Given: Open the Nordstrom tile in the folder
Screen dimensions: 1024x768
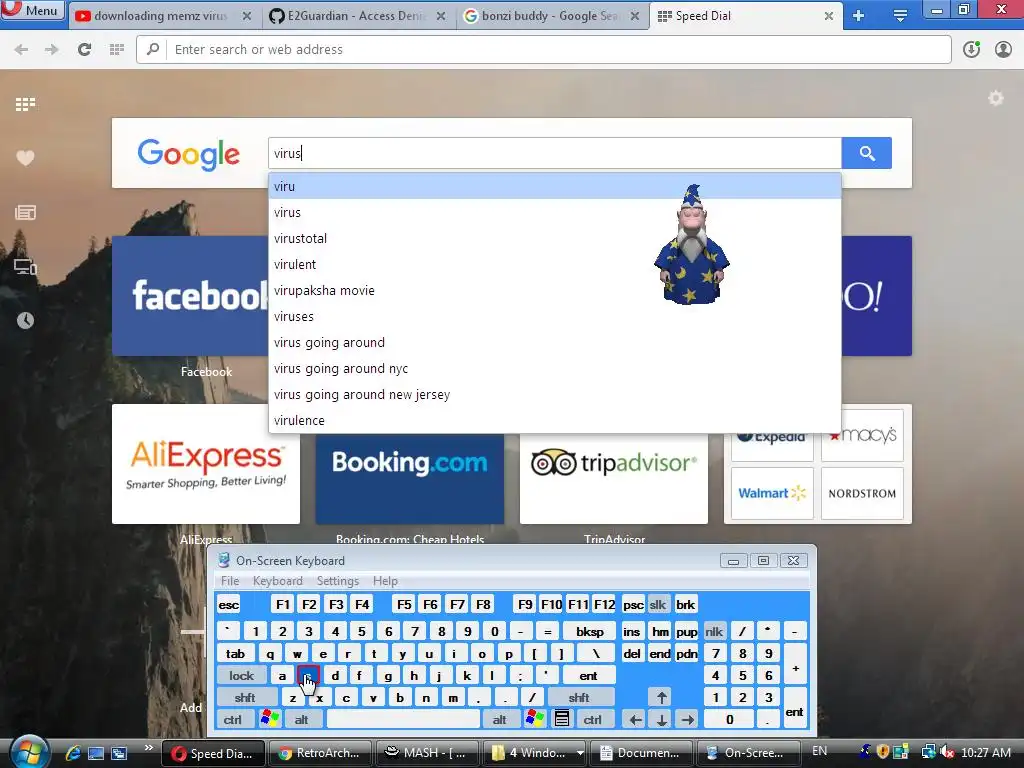Looking at the screenshot, I should (x=862, y=493).
